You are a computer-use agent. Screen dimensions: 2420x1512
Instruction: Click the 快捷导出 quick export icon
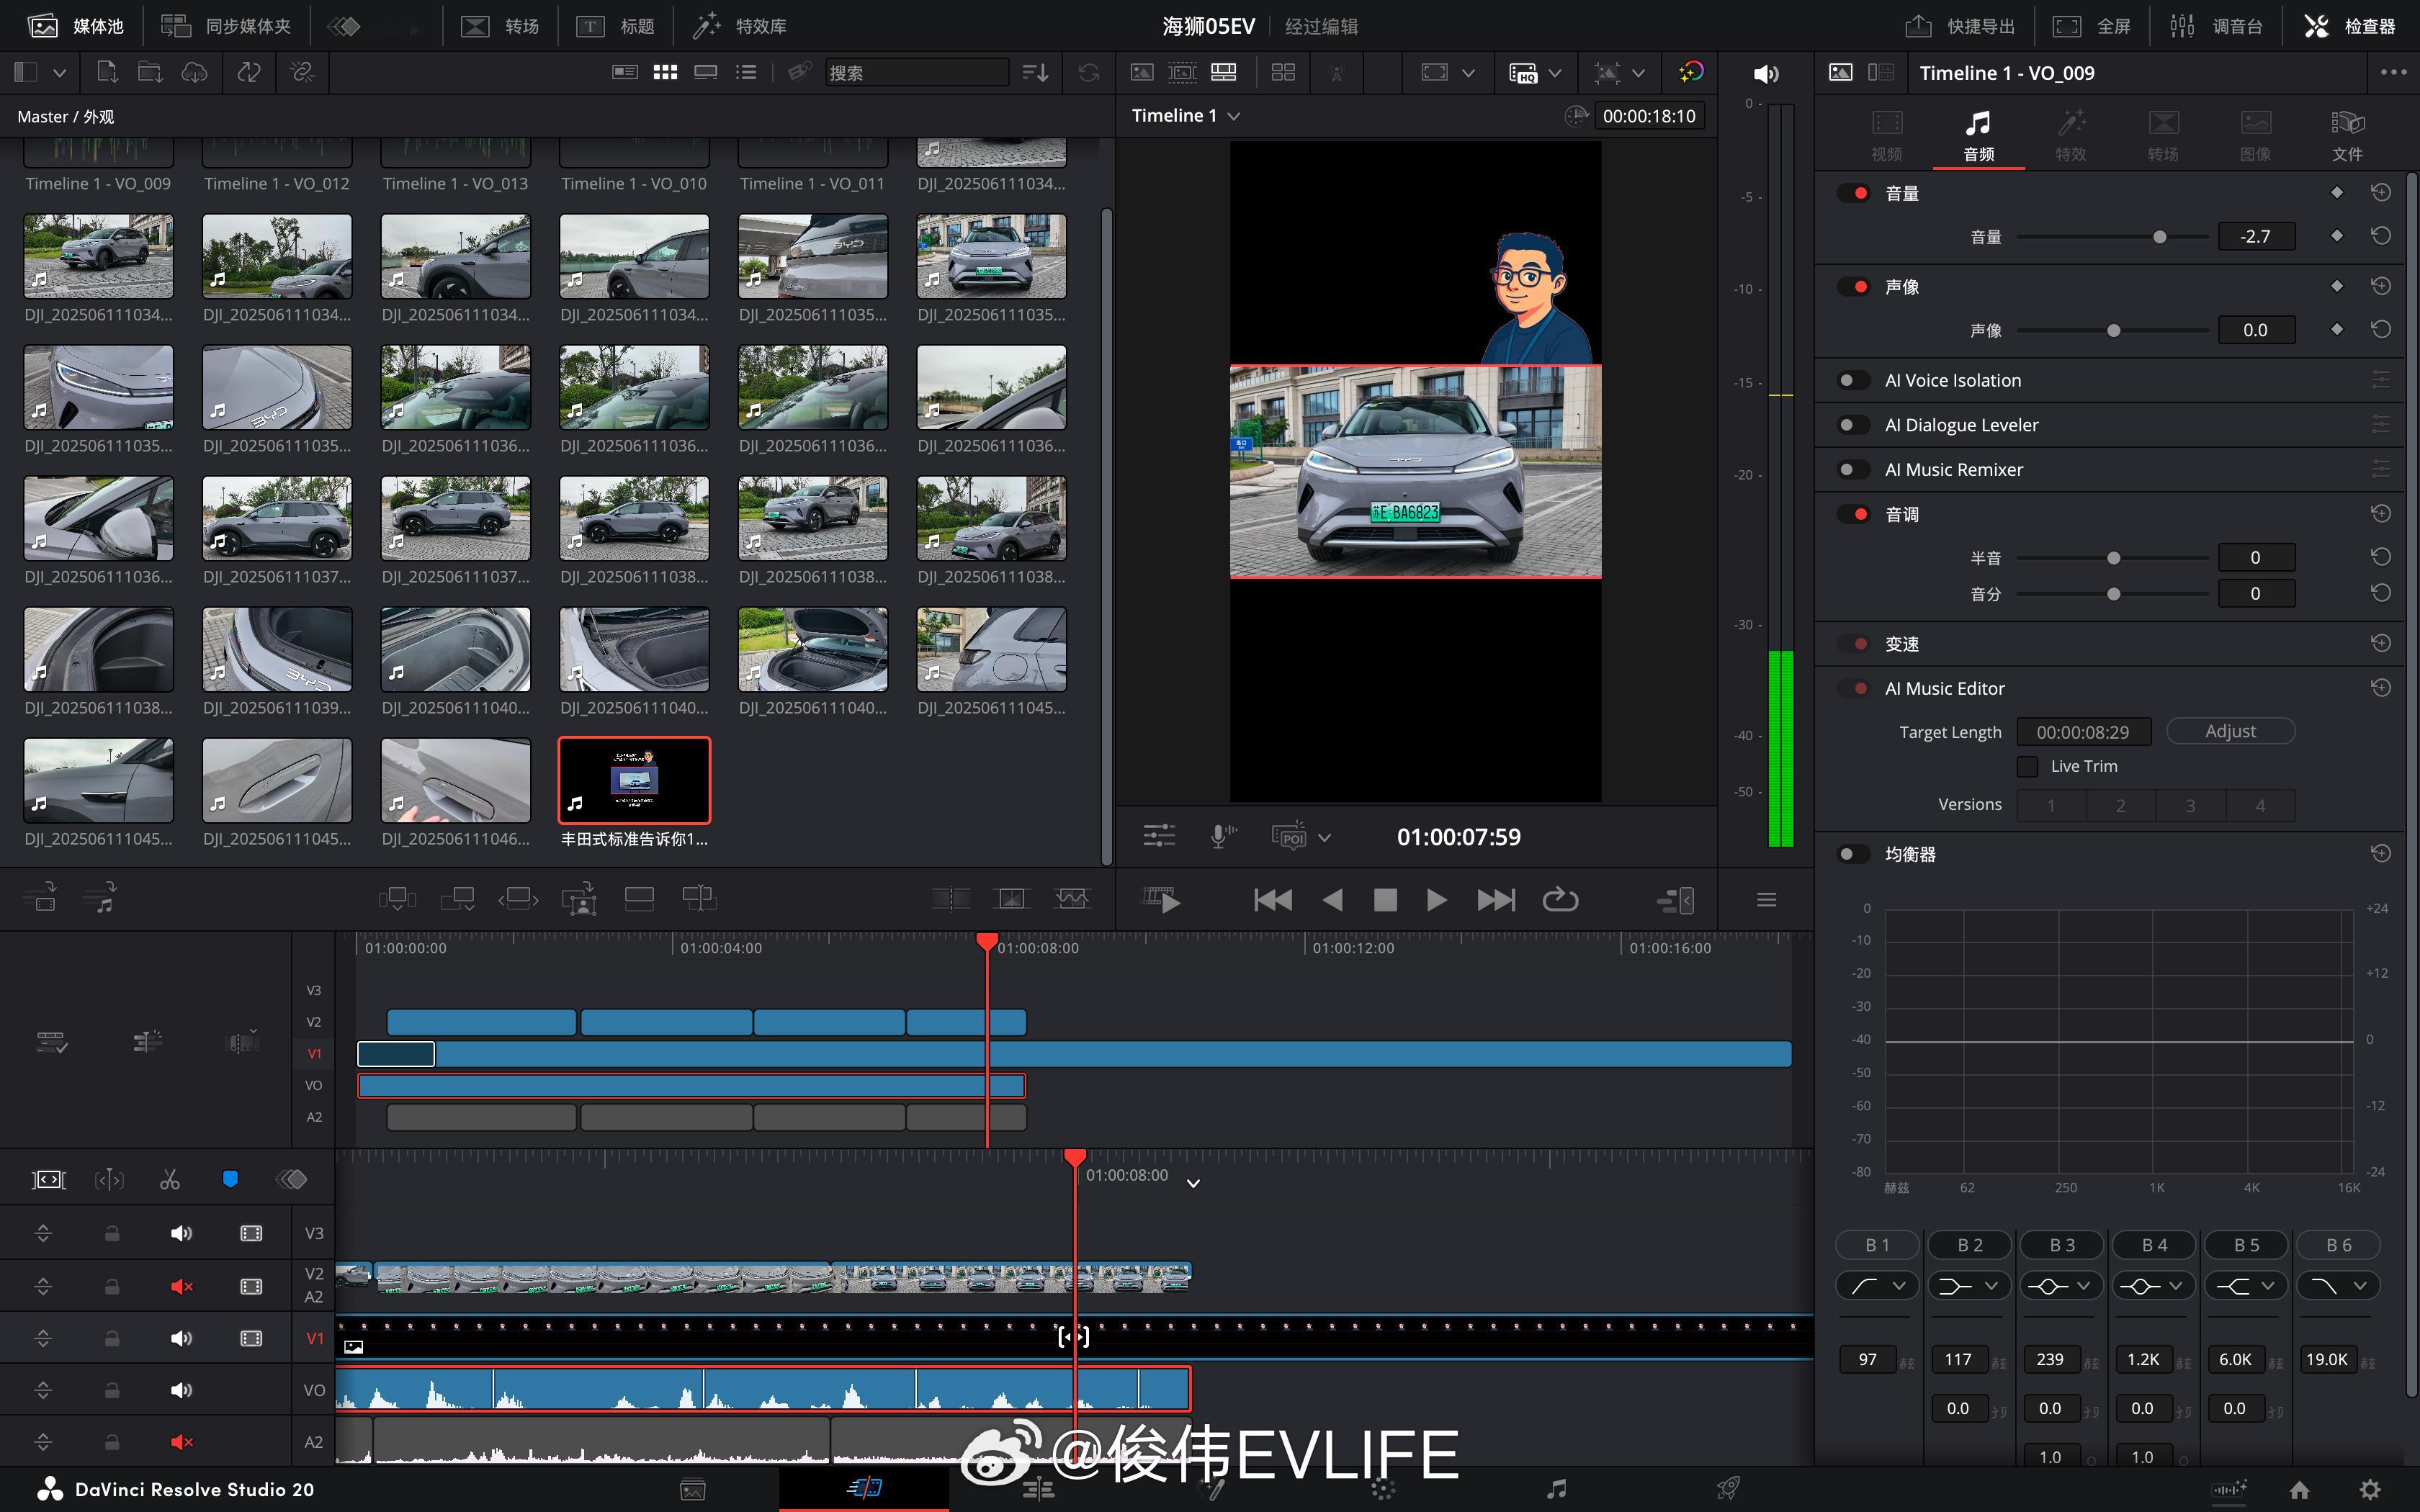point(1918,26)
